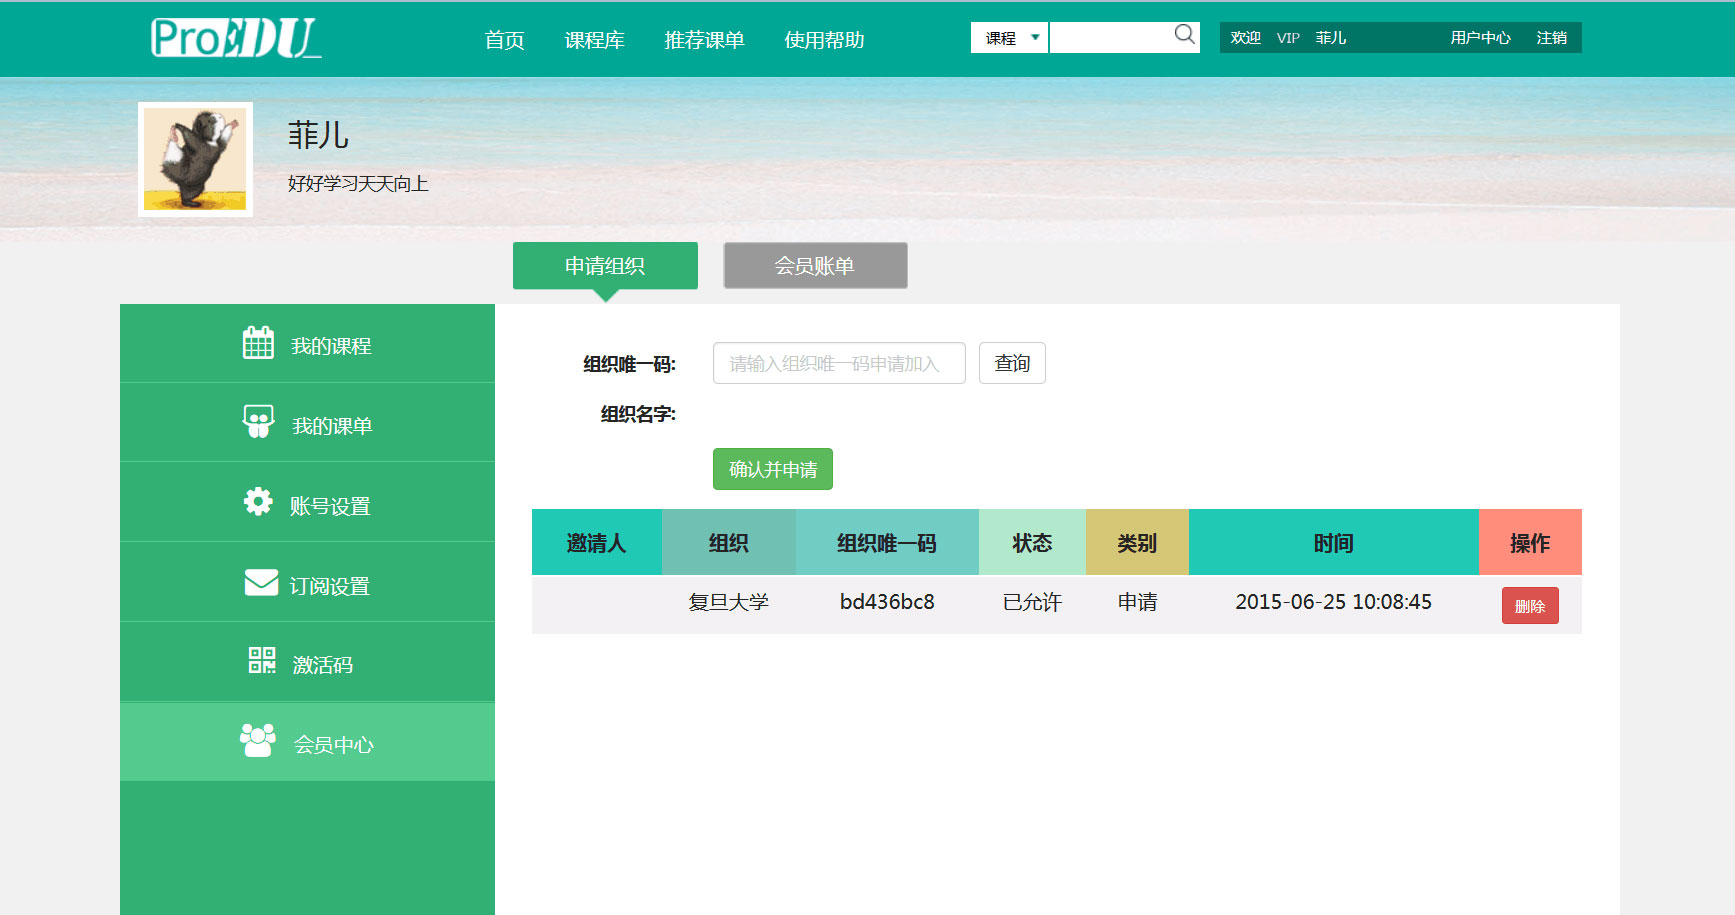Click the magnifier search icon in header
This screenshot has width=1735, height=915.
click(1184, 36)
